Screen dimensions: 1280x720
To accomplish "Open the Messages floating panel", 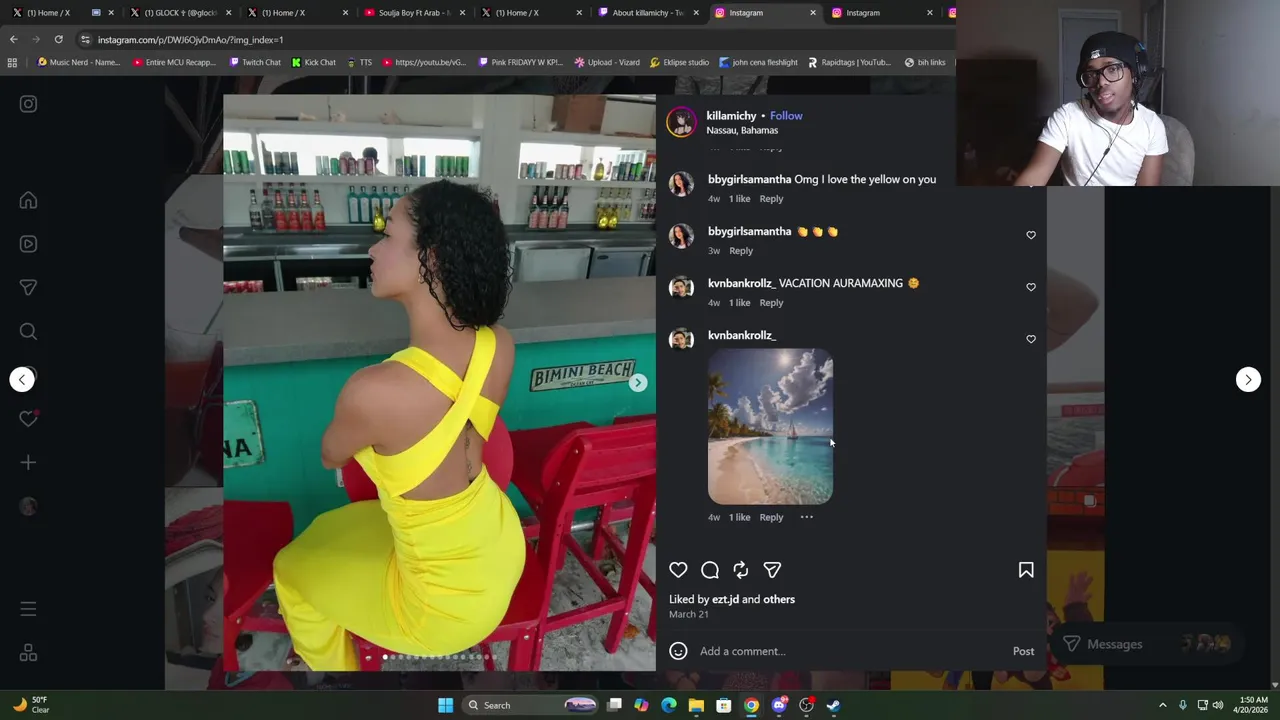I will click(x=1146, y=644).
